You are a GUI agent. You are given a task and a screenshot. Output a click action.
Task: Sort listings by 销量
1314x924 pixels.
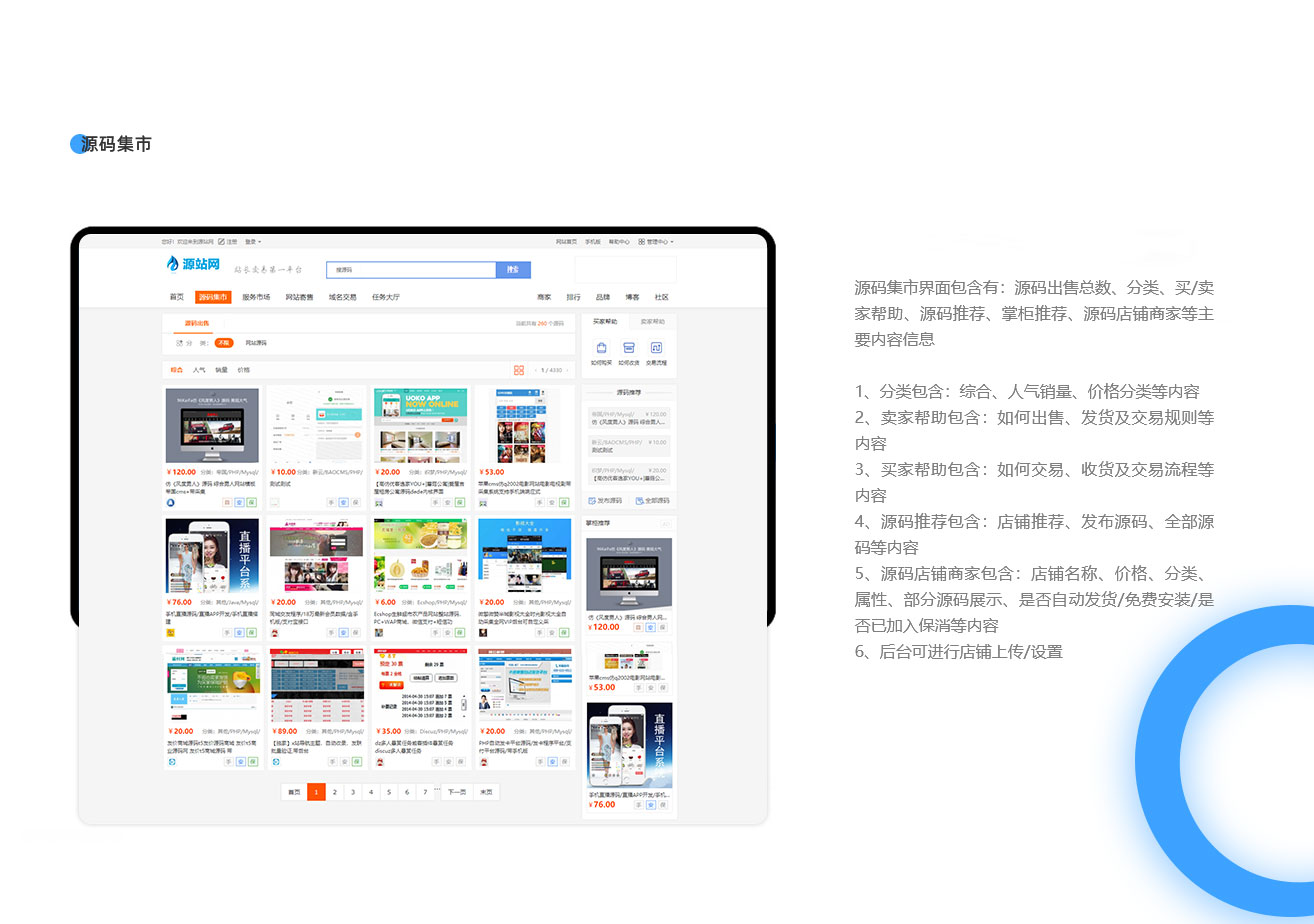pos(221,370)
